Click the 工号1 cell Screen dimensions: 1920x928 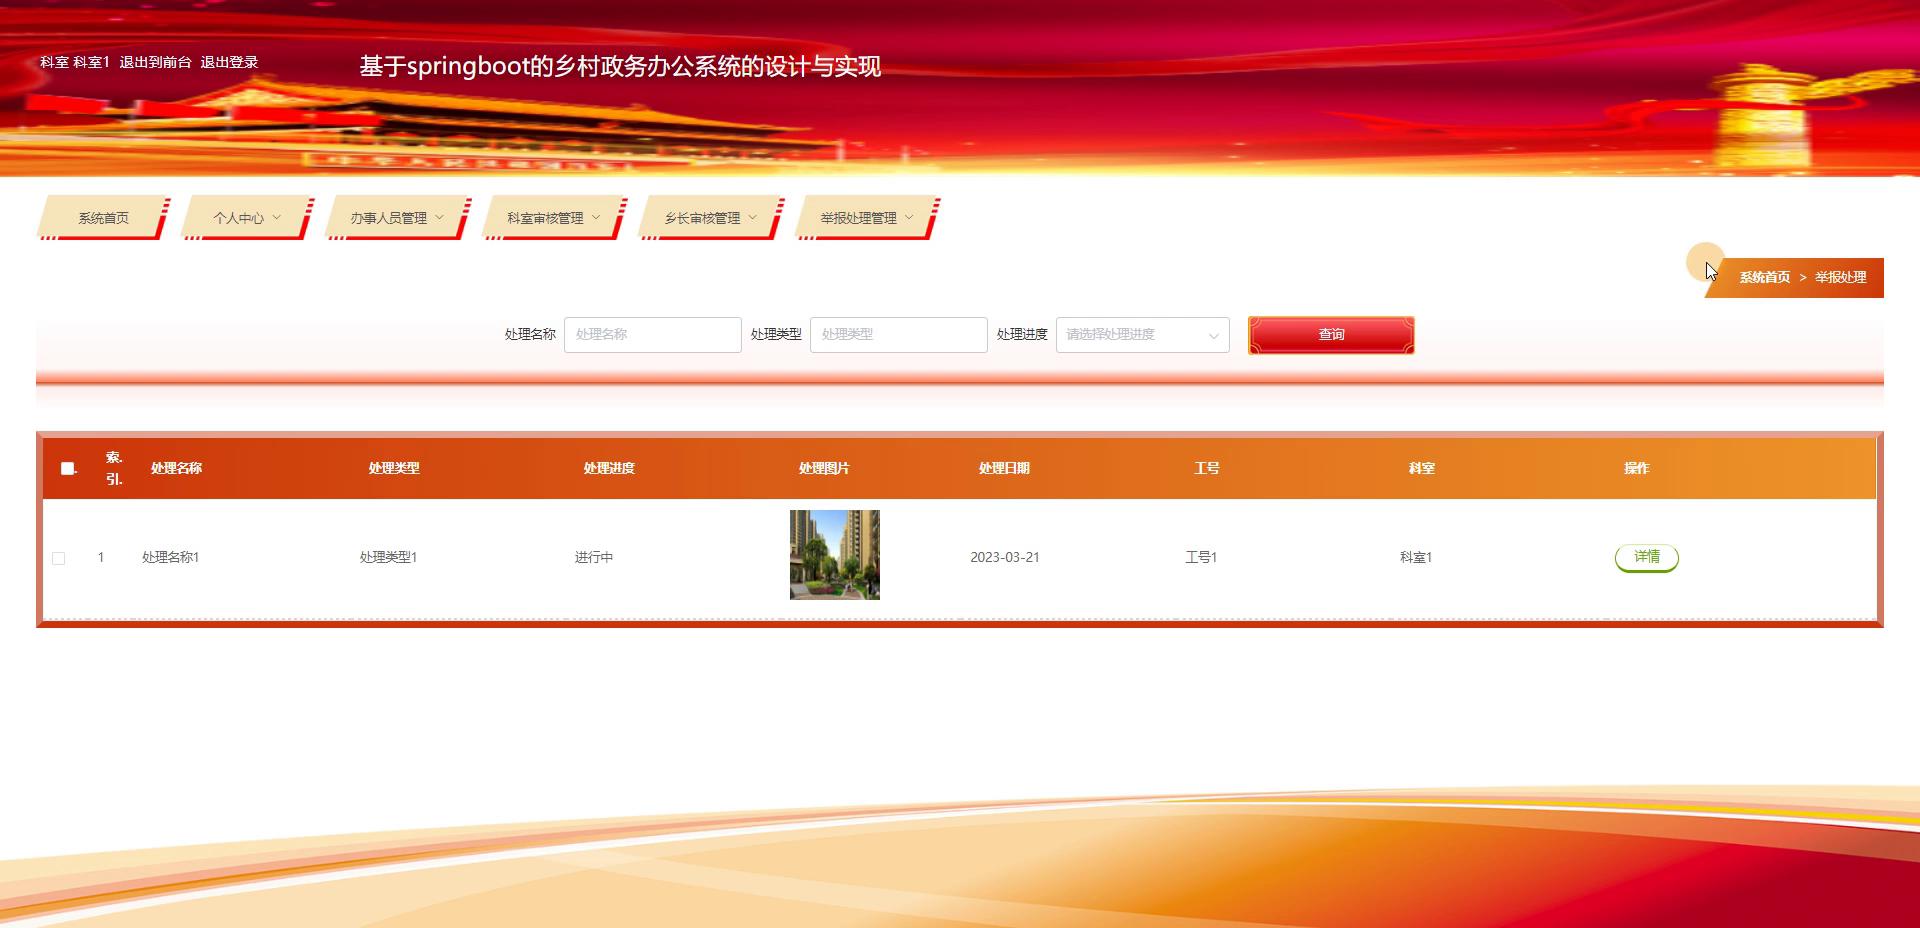pos(1201,557)
